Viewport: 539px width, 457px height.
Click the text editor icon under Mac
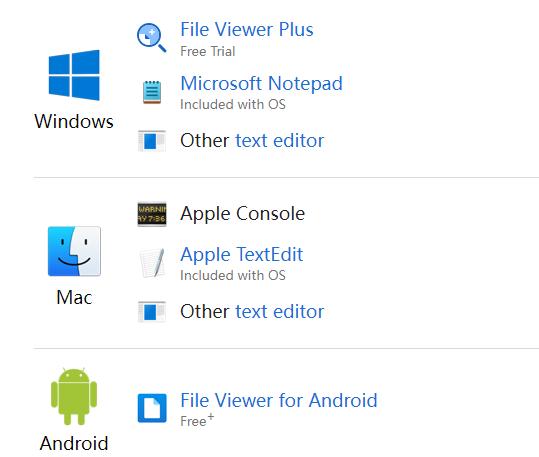(x=152, y=312)
